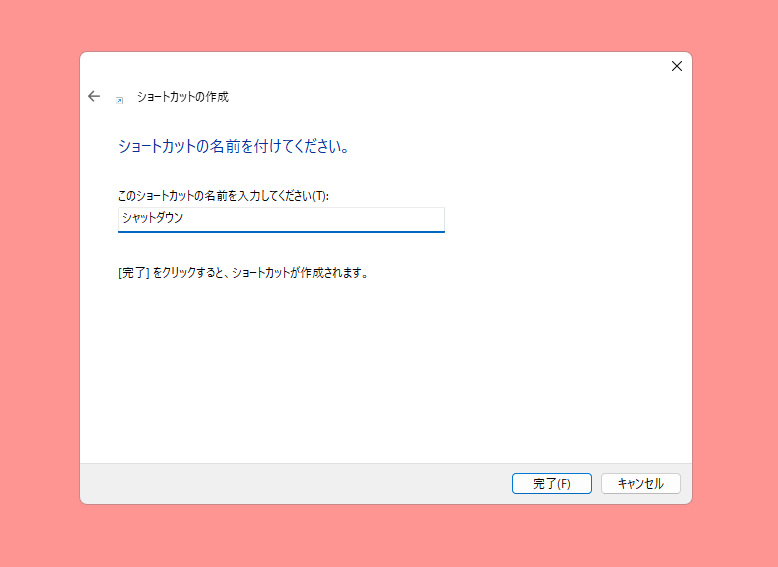
Task: Place cursor after the シャットダウン text
Action: point(185,218)
